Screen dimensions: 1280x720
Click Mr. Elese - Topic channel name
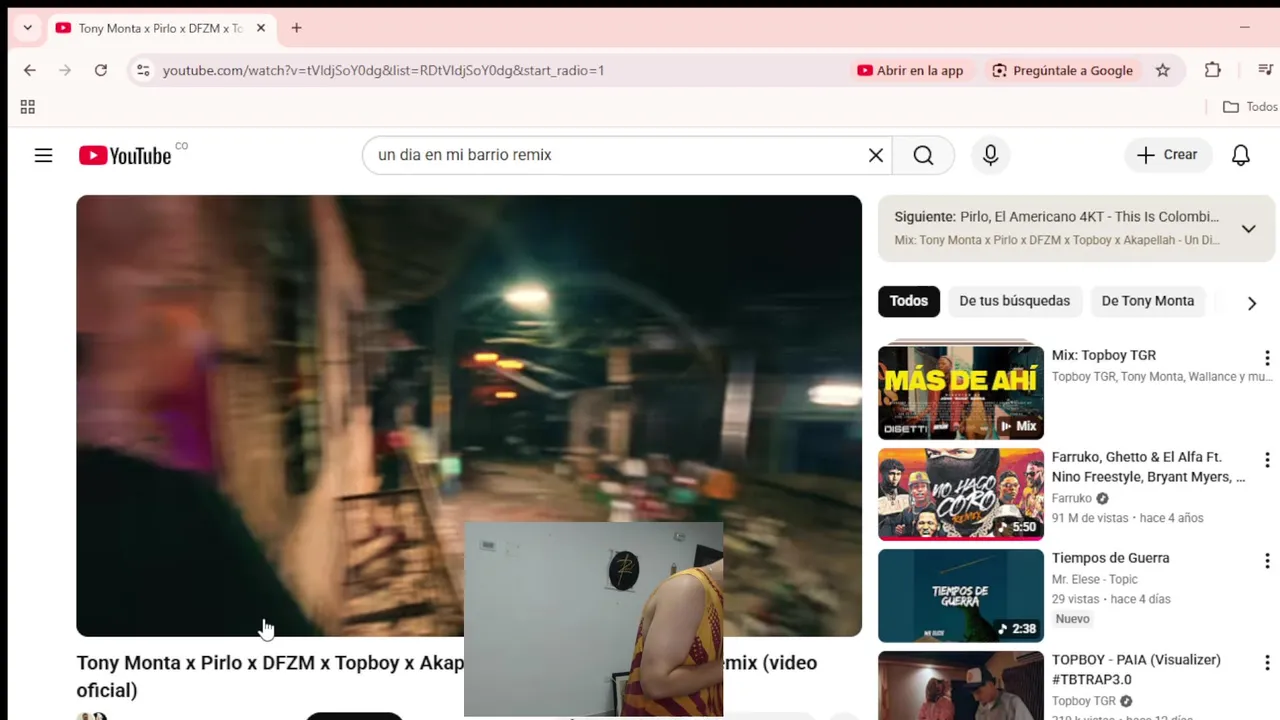click(x=1095, y=579)
